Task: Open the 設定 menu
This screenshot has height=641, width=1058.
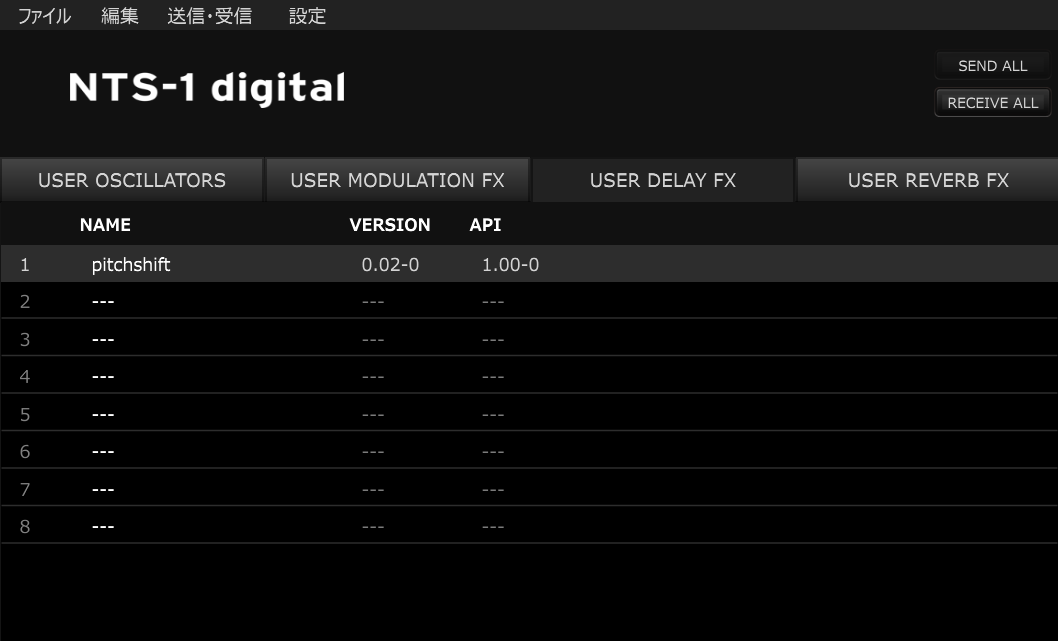Action: 307,16
